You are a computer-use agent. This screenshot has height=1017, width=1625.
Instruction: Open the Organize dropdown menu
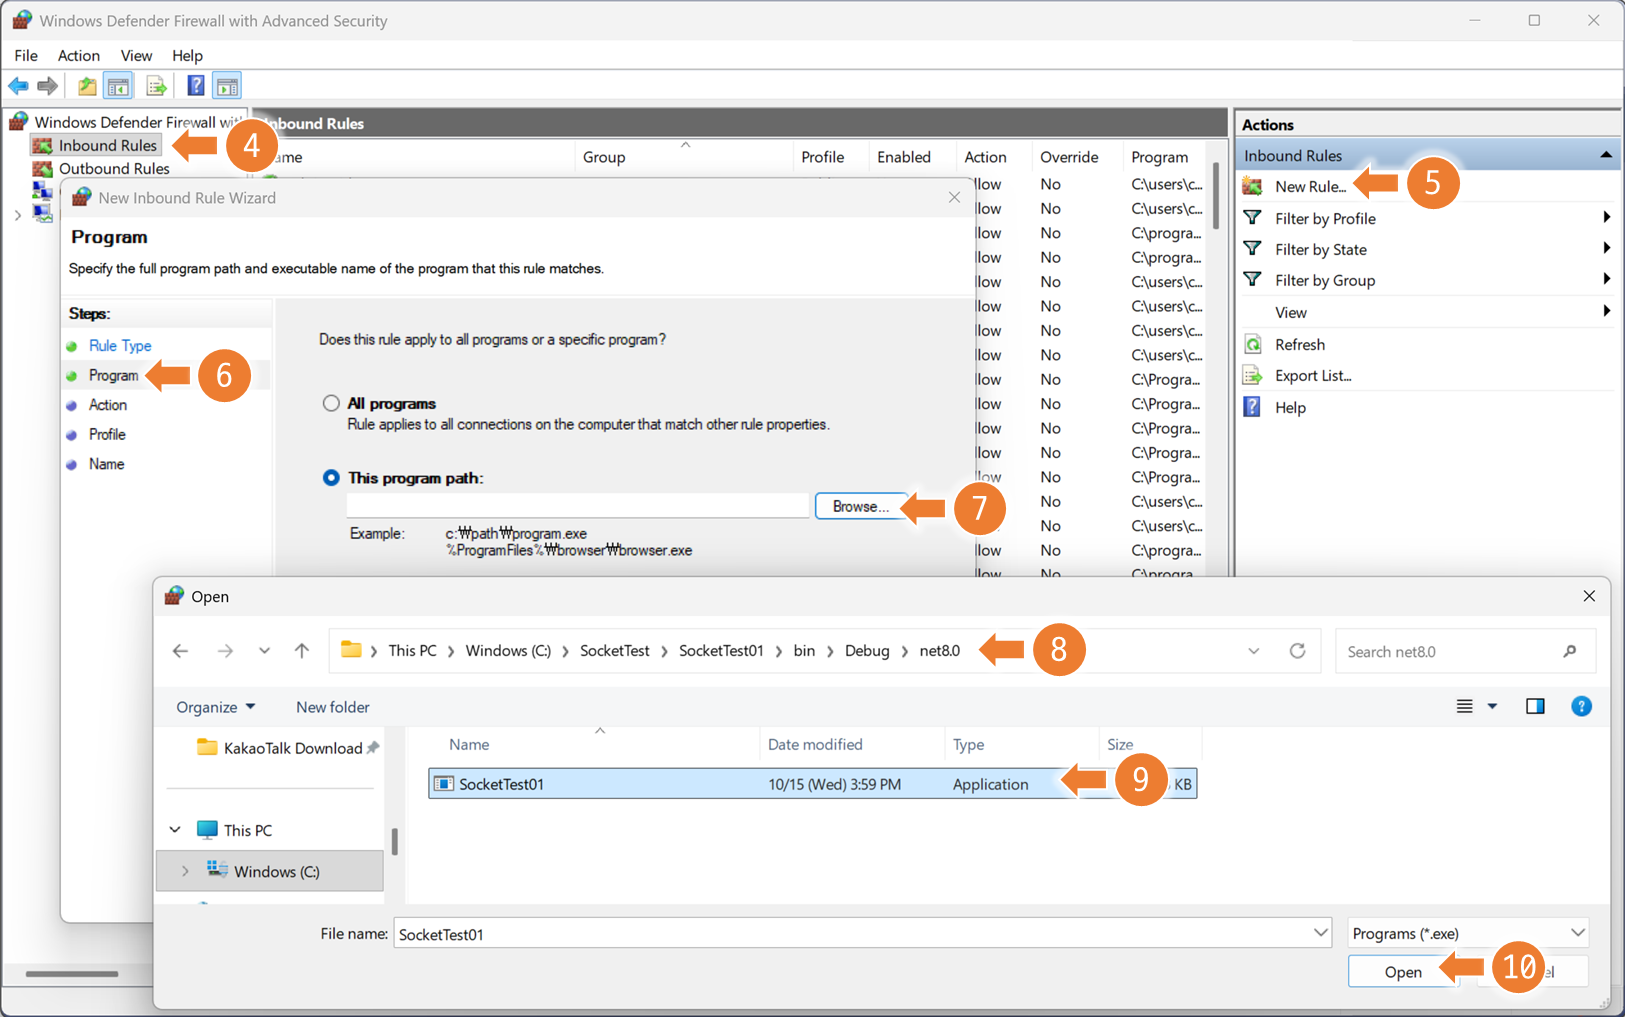pos(215,707)
